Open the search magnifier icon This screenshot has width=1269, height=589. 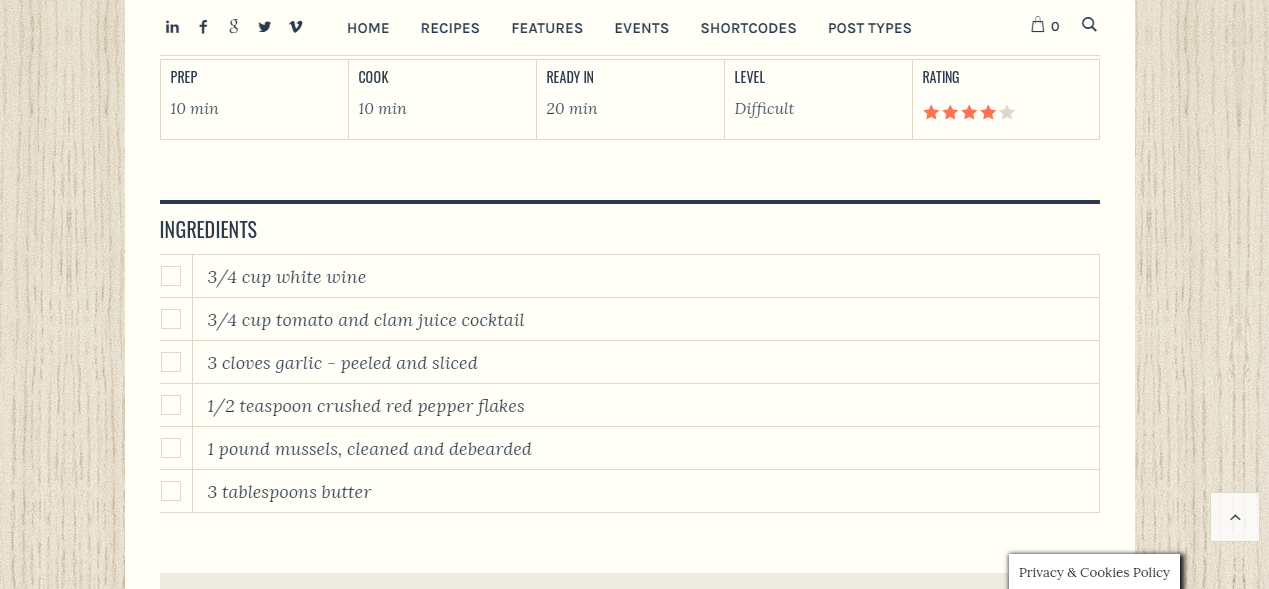[x=1089, y=24]
